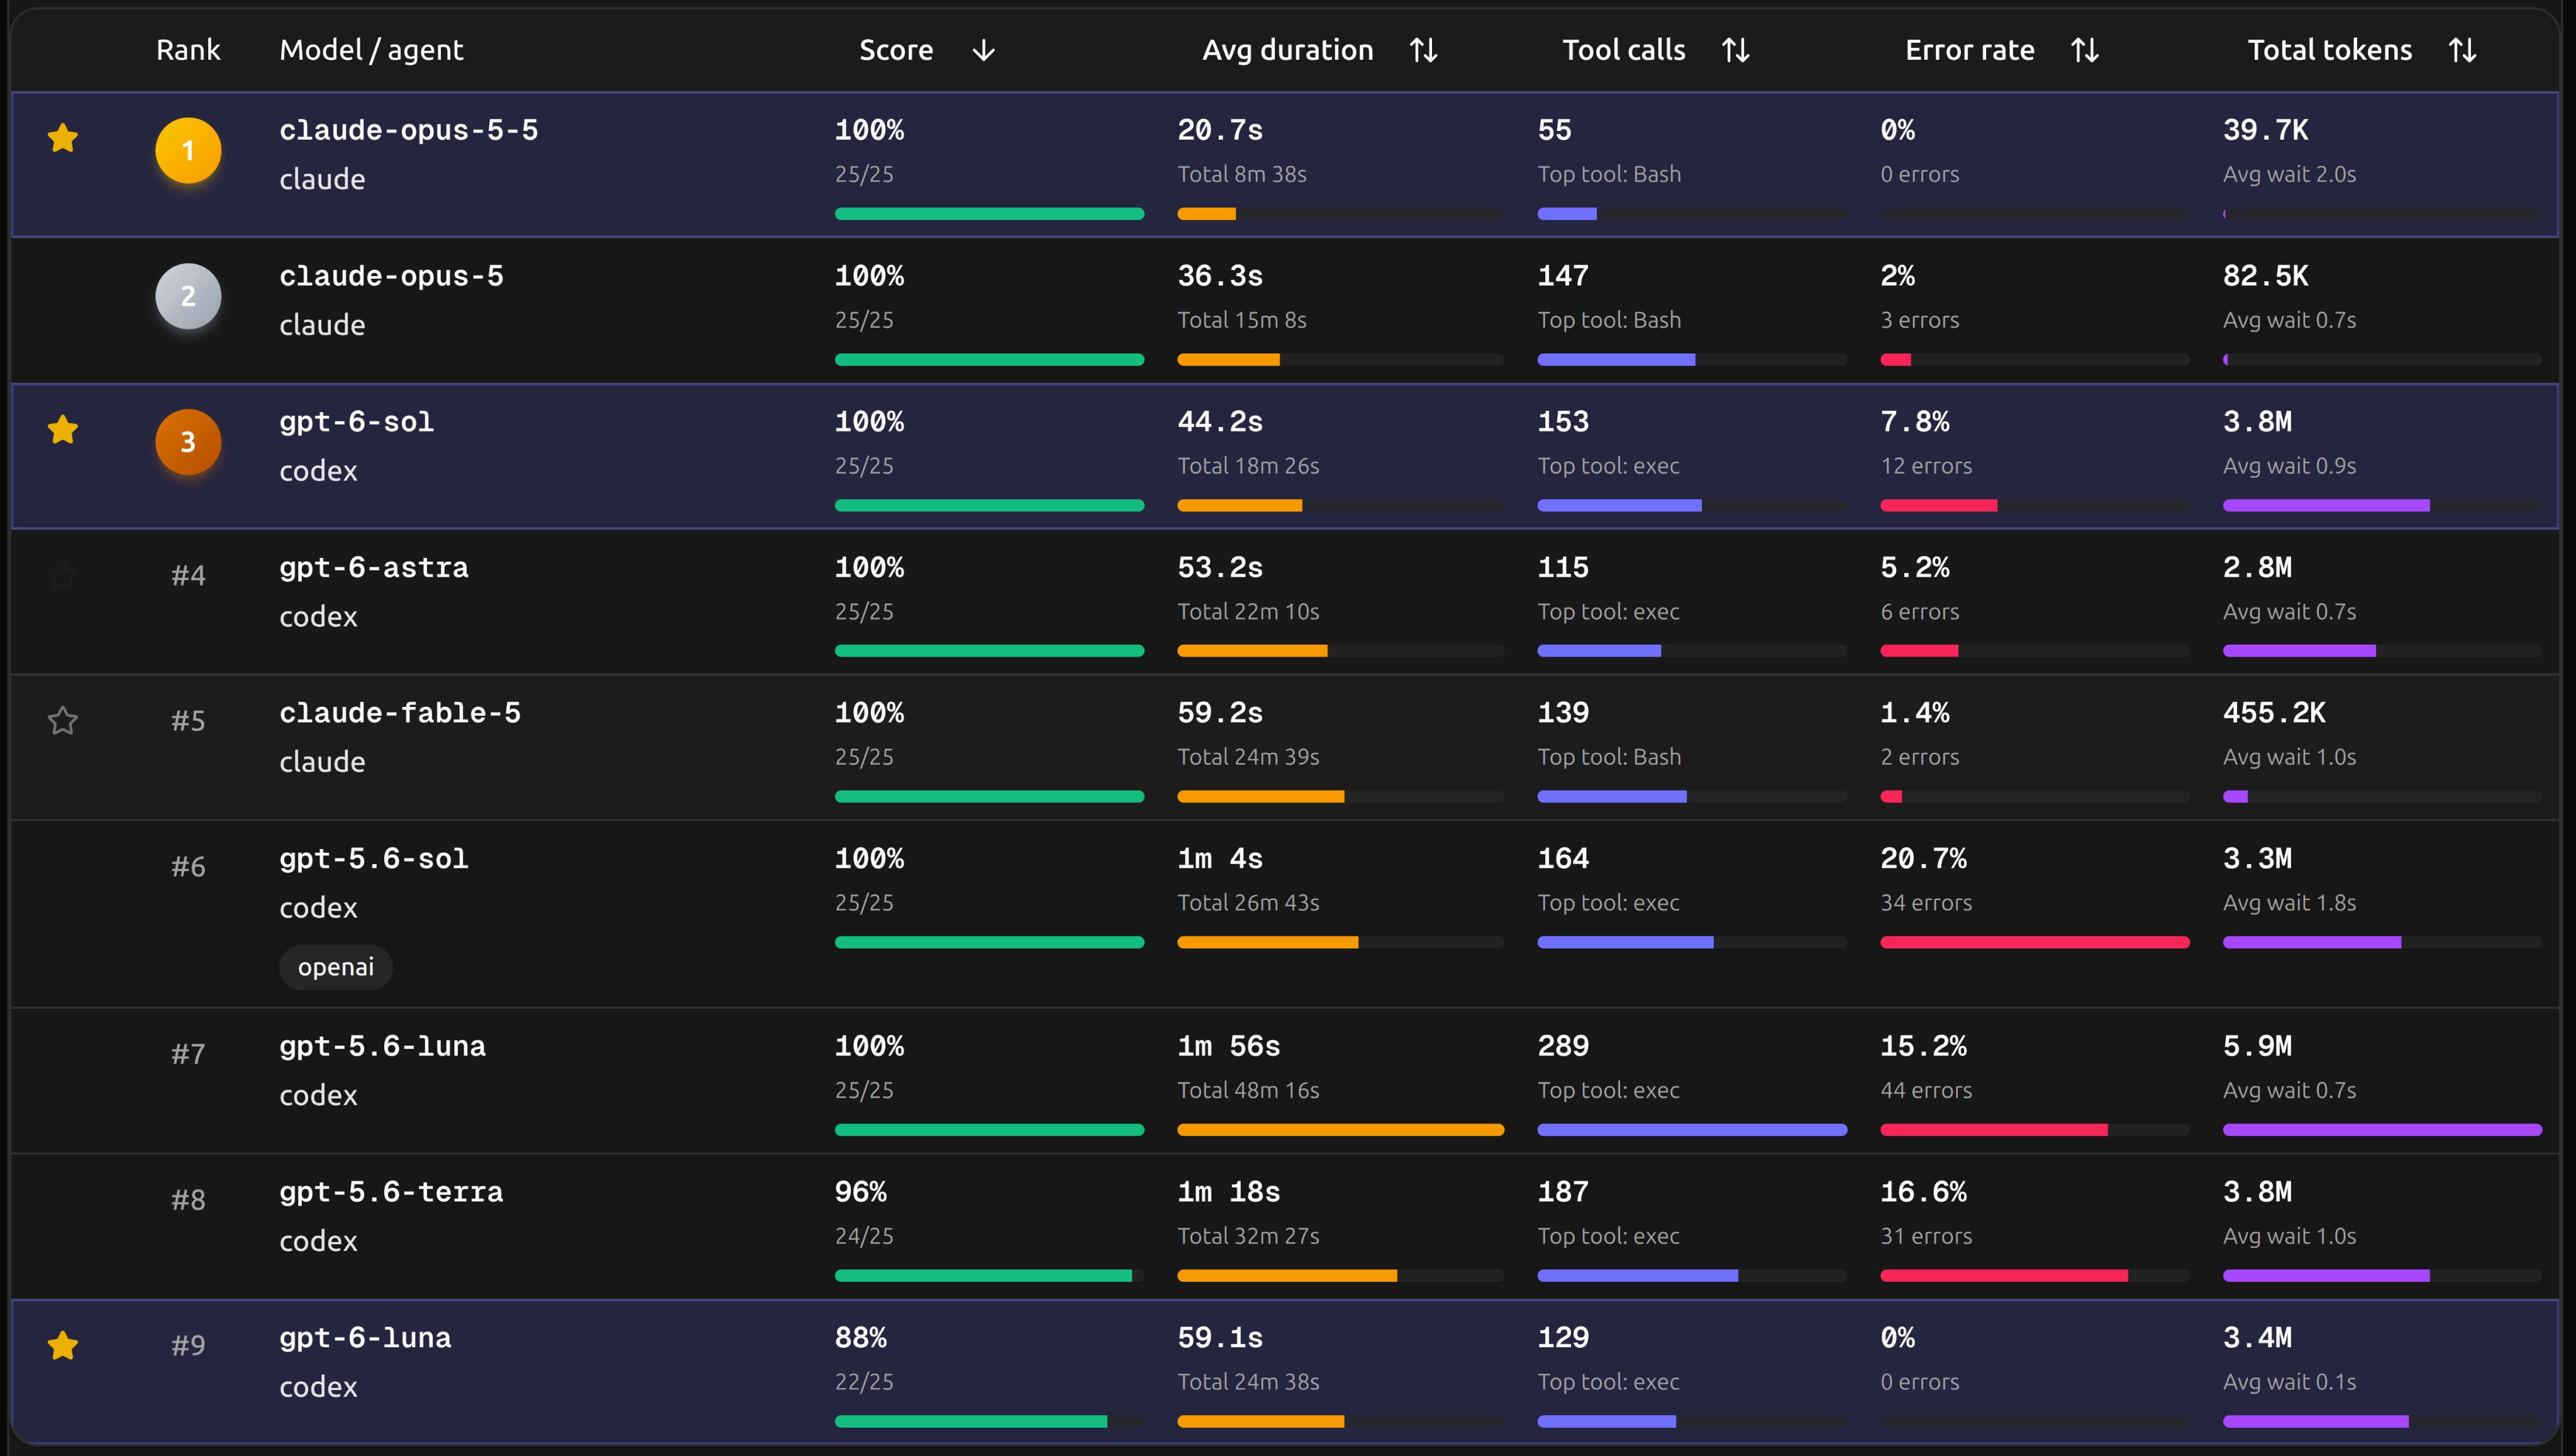Screen dimensions: 2576x1456
Task: Click the Rank column header
Action: point(188,50)
